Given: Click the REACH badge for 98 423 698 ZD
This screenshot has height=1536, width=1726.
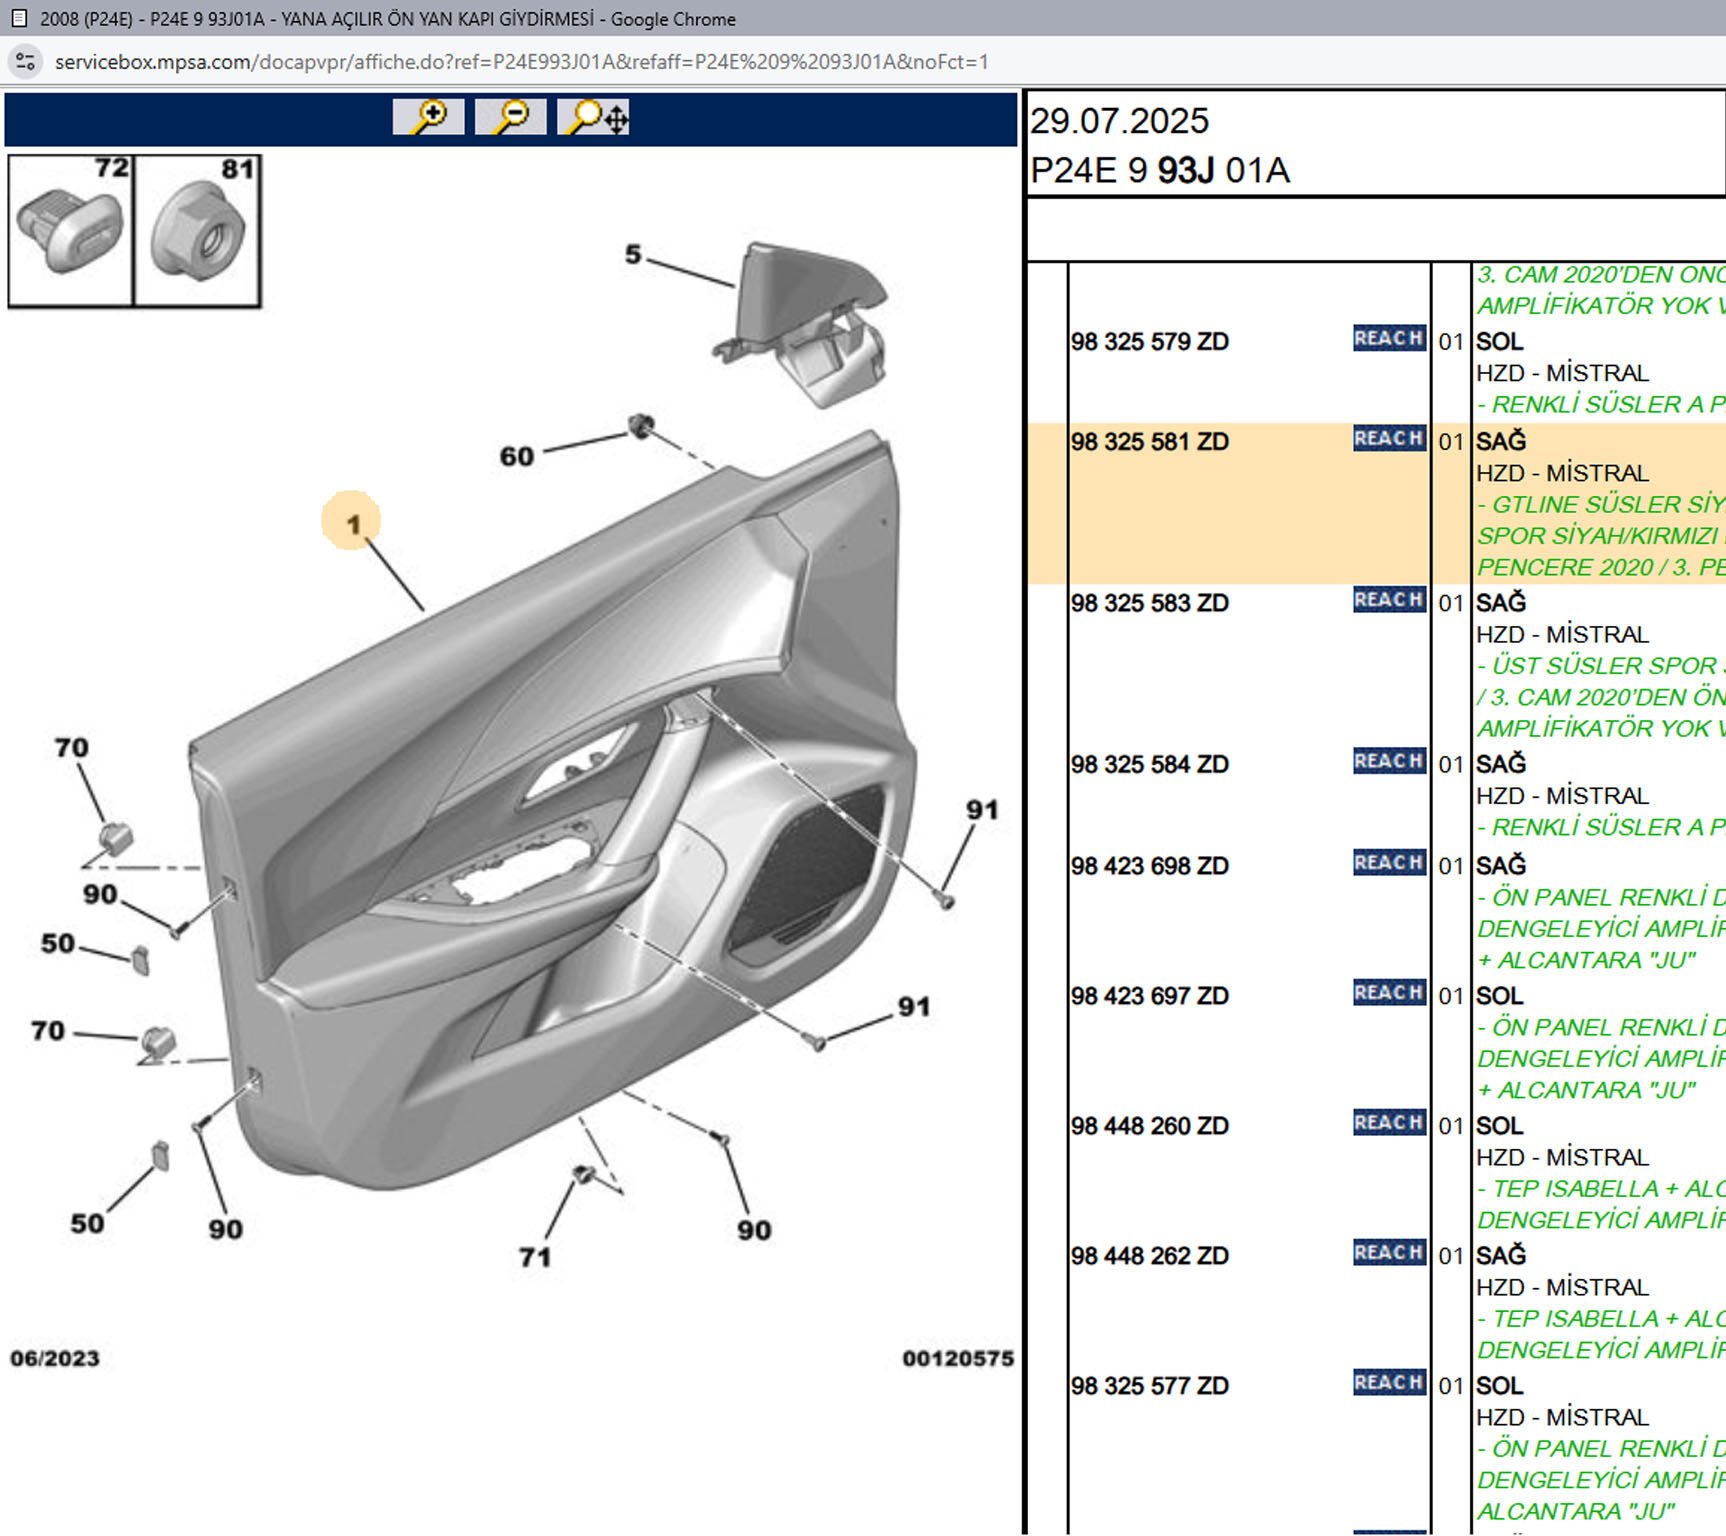Looking at the screenshot, I should pos(1388,863).
